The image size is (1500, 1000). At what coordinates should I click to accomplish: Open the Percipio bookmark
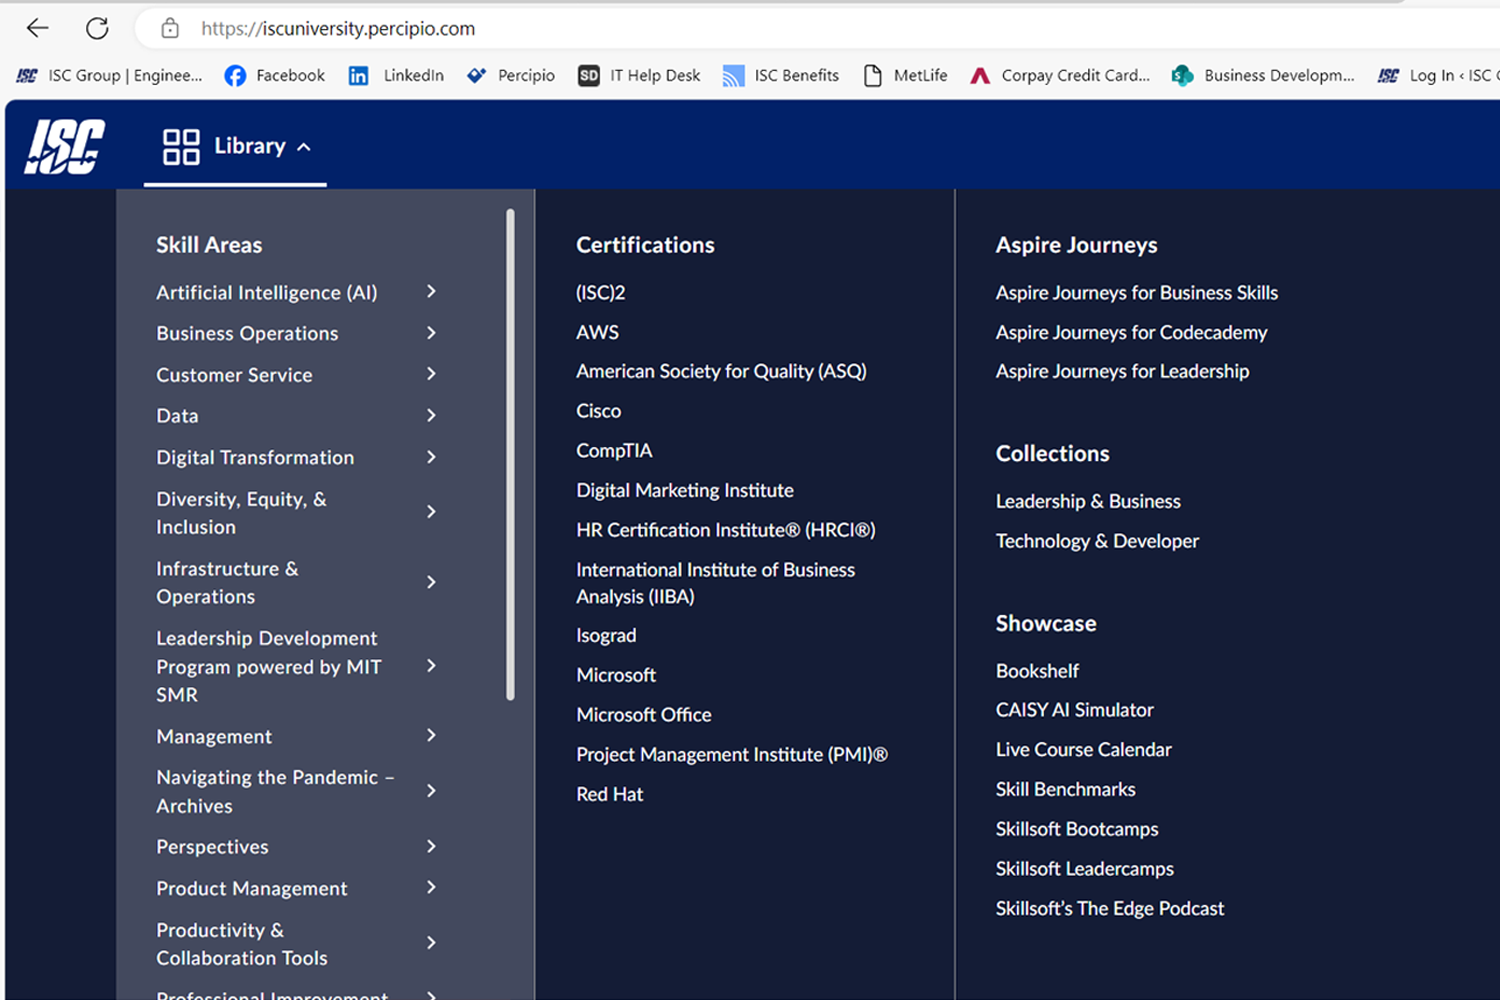click(x=511, y=75)
